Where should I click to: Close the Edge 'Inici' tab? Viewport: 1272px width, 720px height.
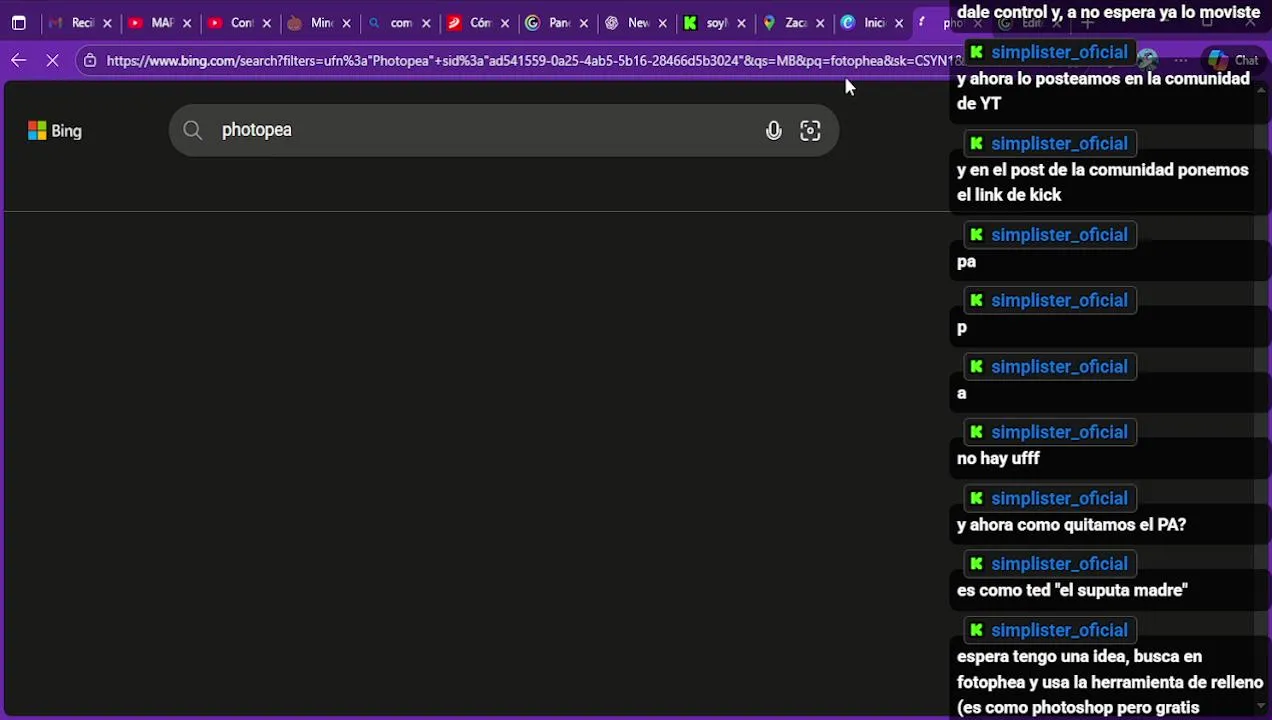click(x=898, y=23)
